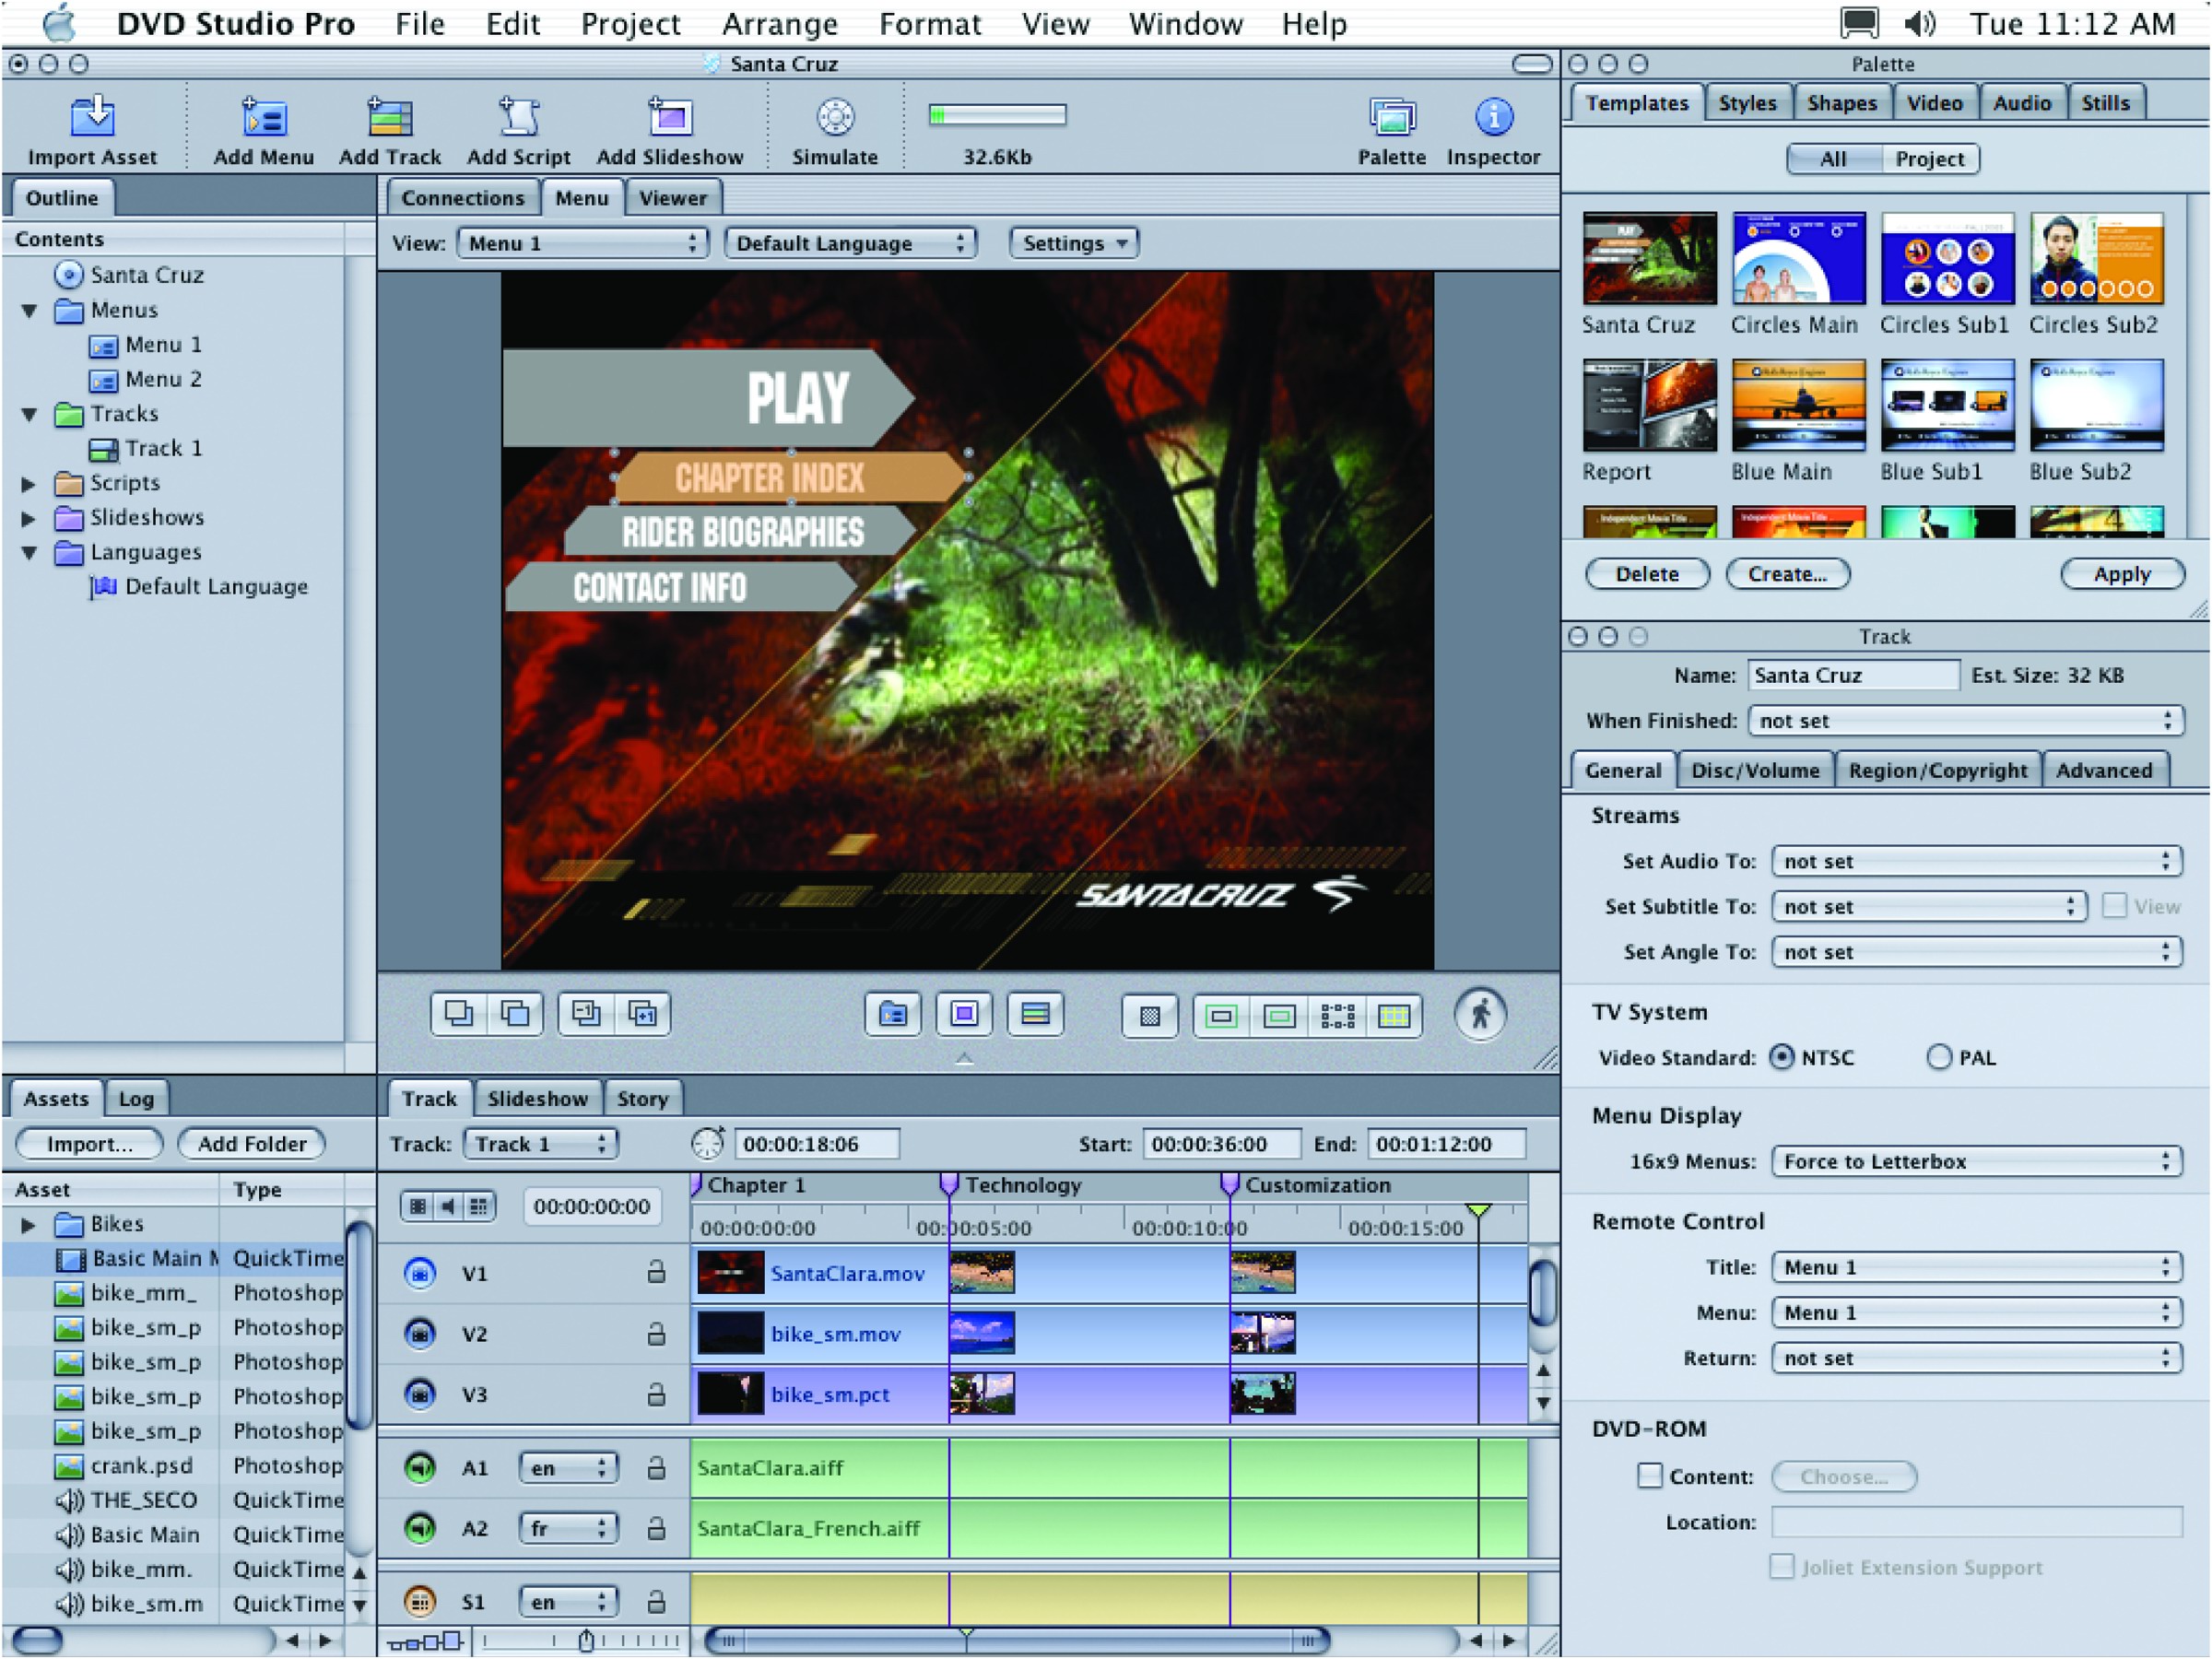Enable the DVD-ROM Content checkbox
The height and width of the screenshot is (1659, 2212).
coord(1650,1476)
